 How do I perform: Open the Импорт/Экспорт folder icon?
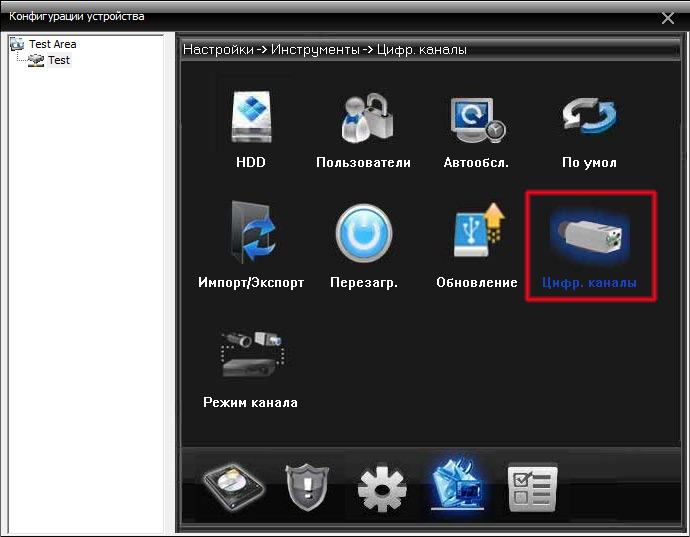[253, 232]
